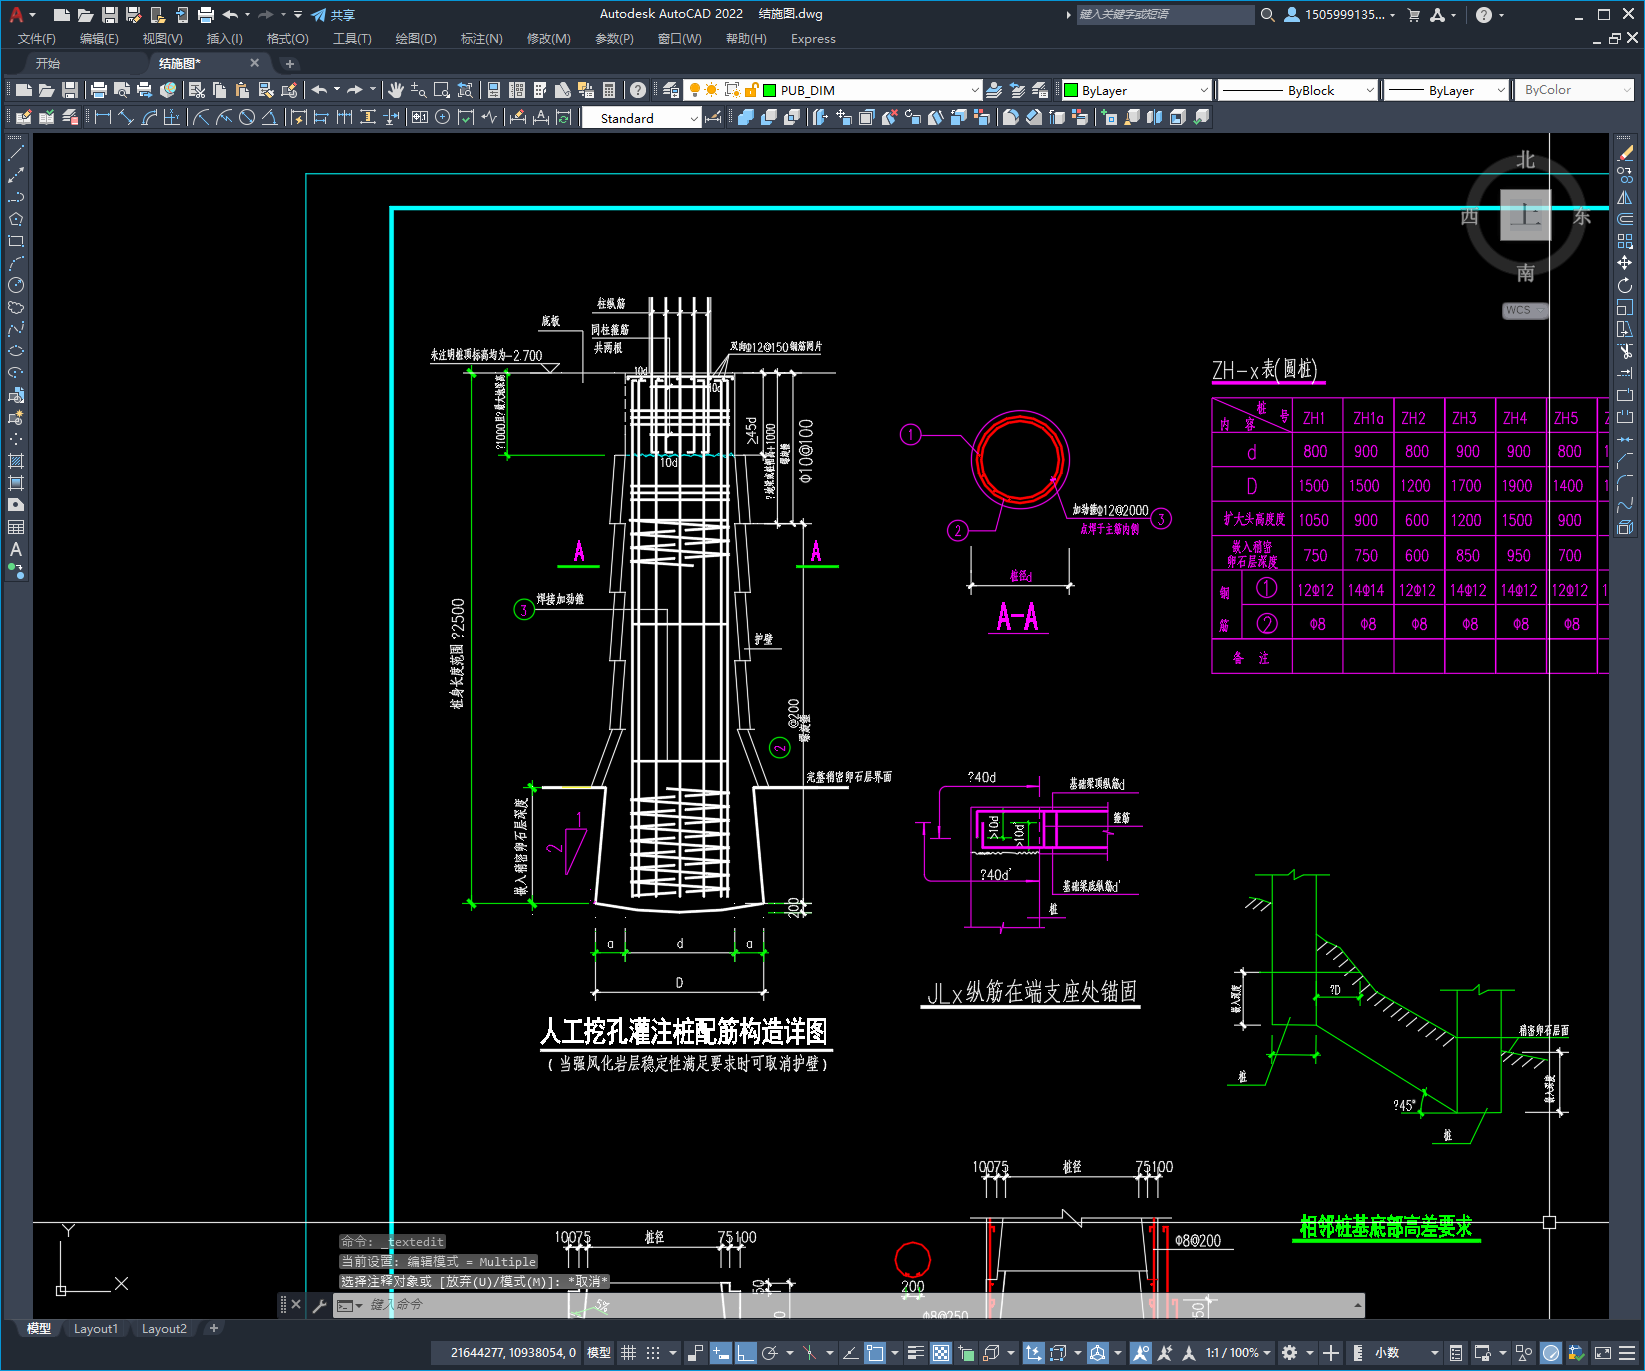1645x1371 pixels.
Task: Toggle annotation visibility in status bar
Action: (1141, 1353)
